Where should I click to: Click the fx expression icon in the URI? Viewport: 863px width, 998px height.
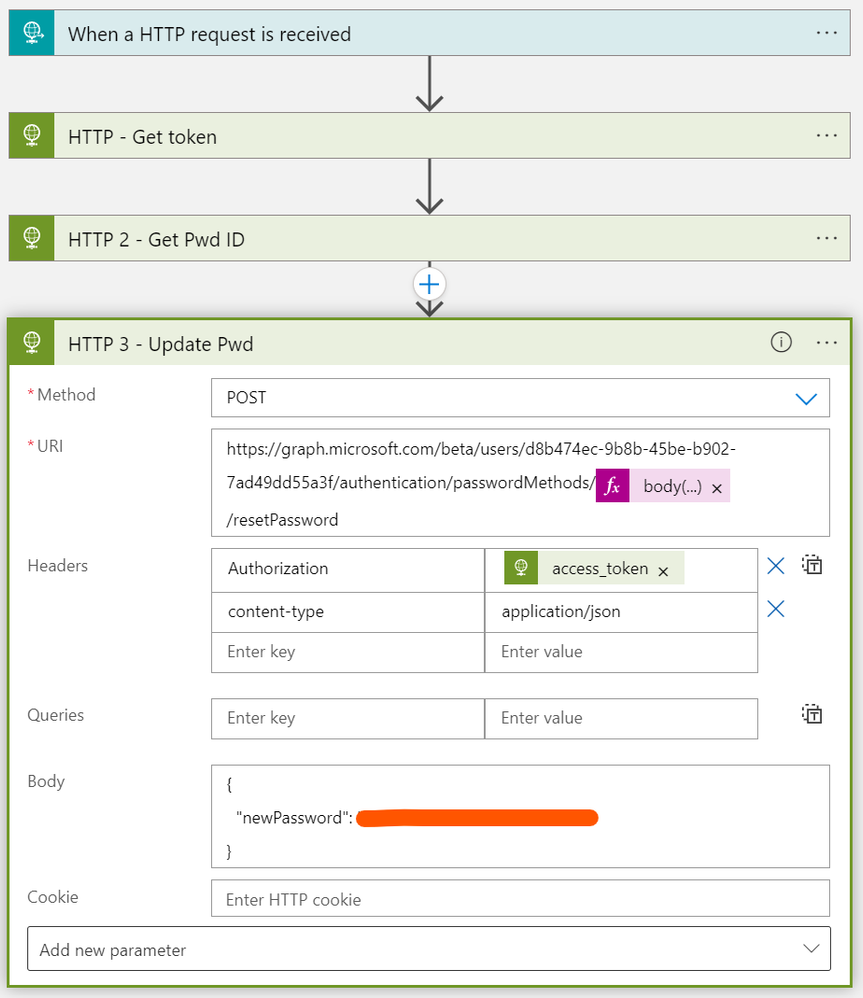tap(612, 486)
